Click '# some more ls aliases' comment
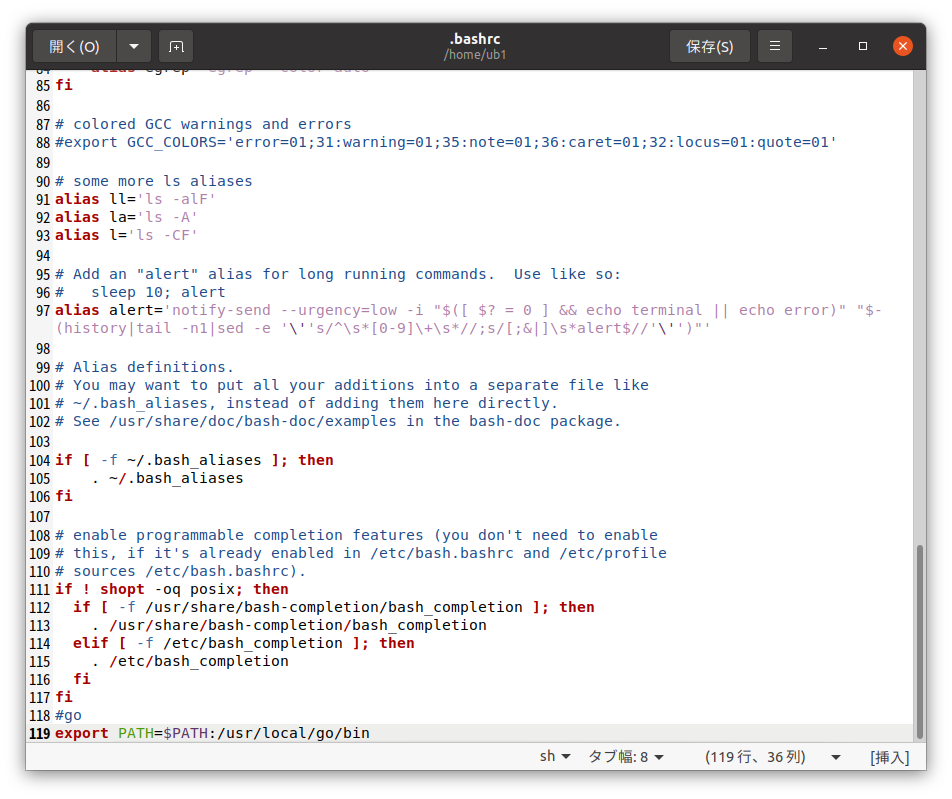 [154, 181]
